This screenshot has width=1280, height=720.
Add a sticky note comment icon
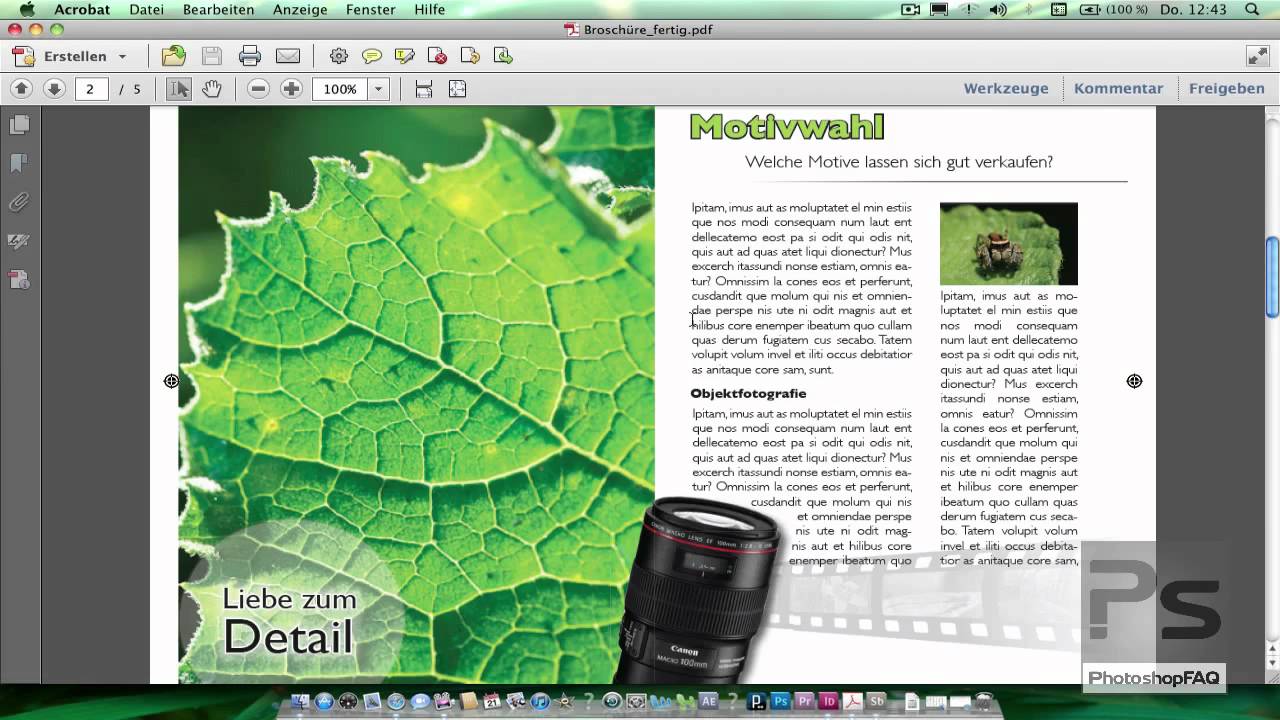point(372,56)
